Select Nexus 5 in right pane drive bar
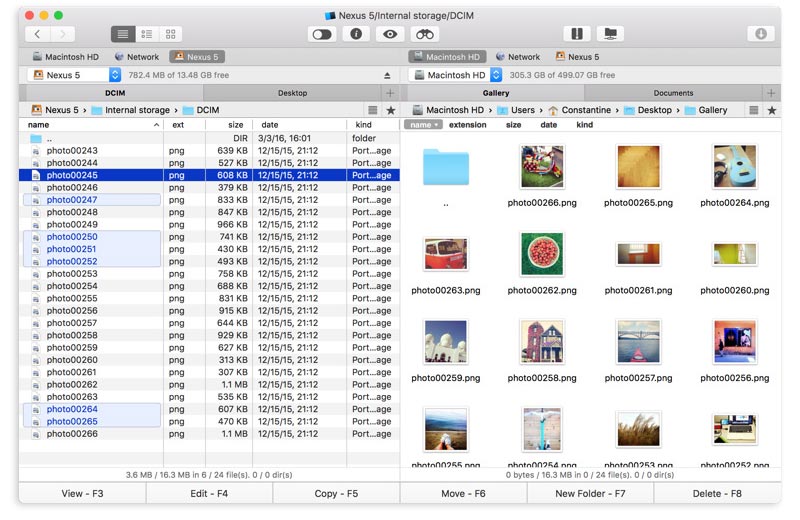Image resolution: width=800 pixels, height=520 pixels. (x=578, y=57)
